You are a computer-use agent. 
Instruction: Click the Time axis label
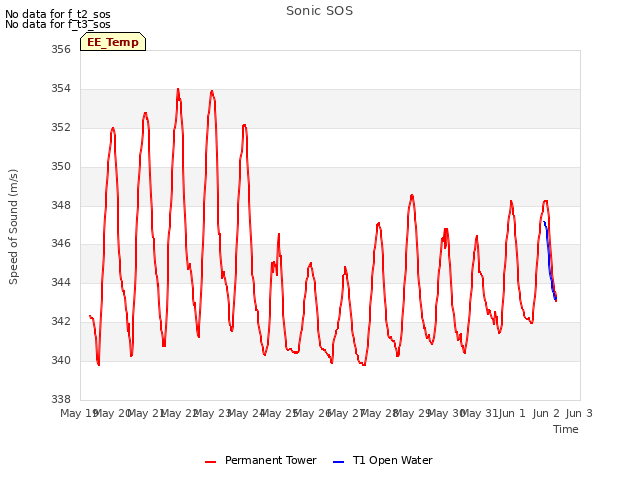coord(565,429)
